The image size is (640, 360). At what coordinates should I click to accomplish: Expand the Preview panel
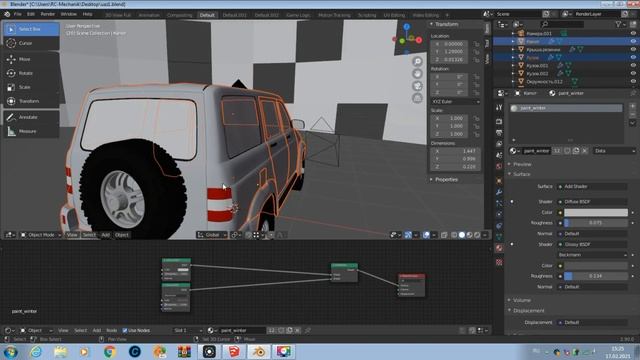tap(522, 164)
